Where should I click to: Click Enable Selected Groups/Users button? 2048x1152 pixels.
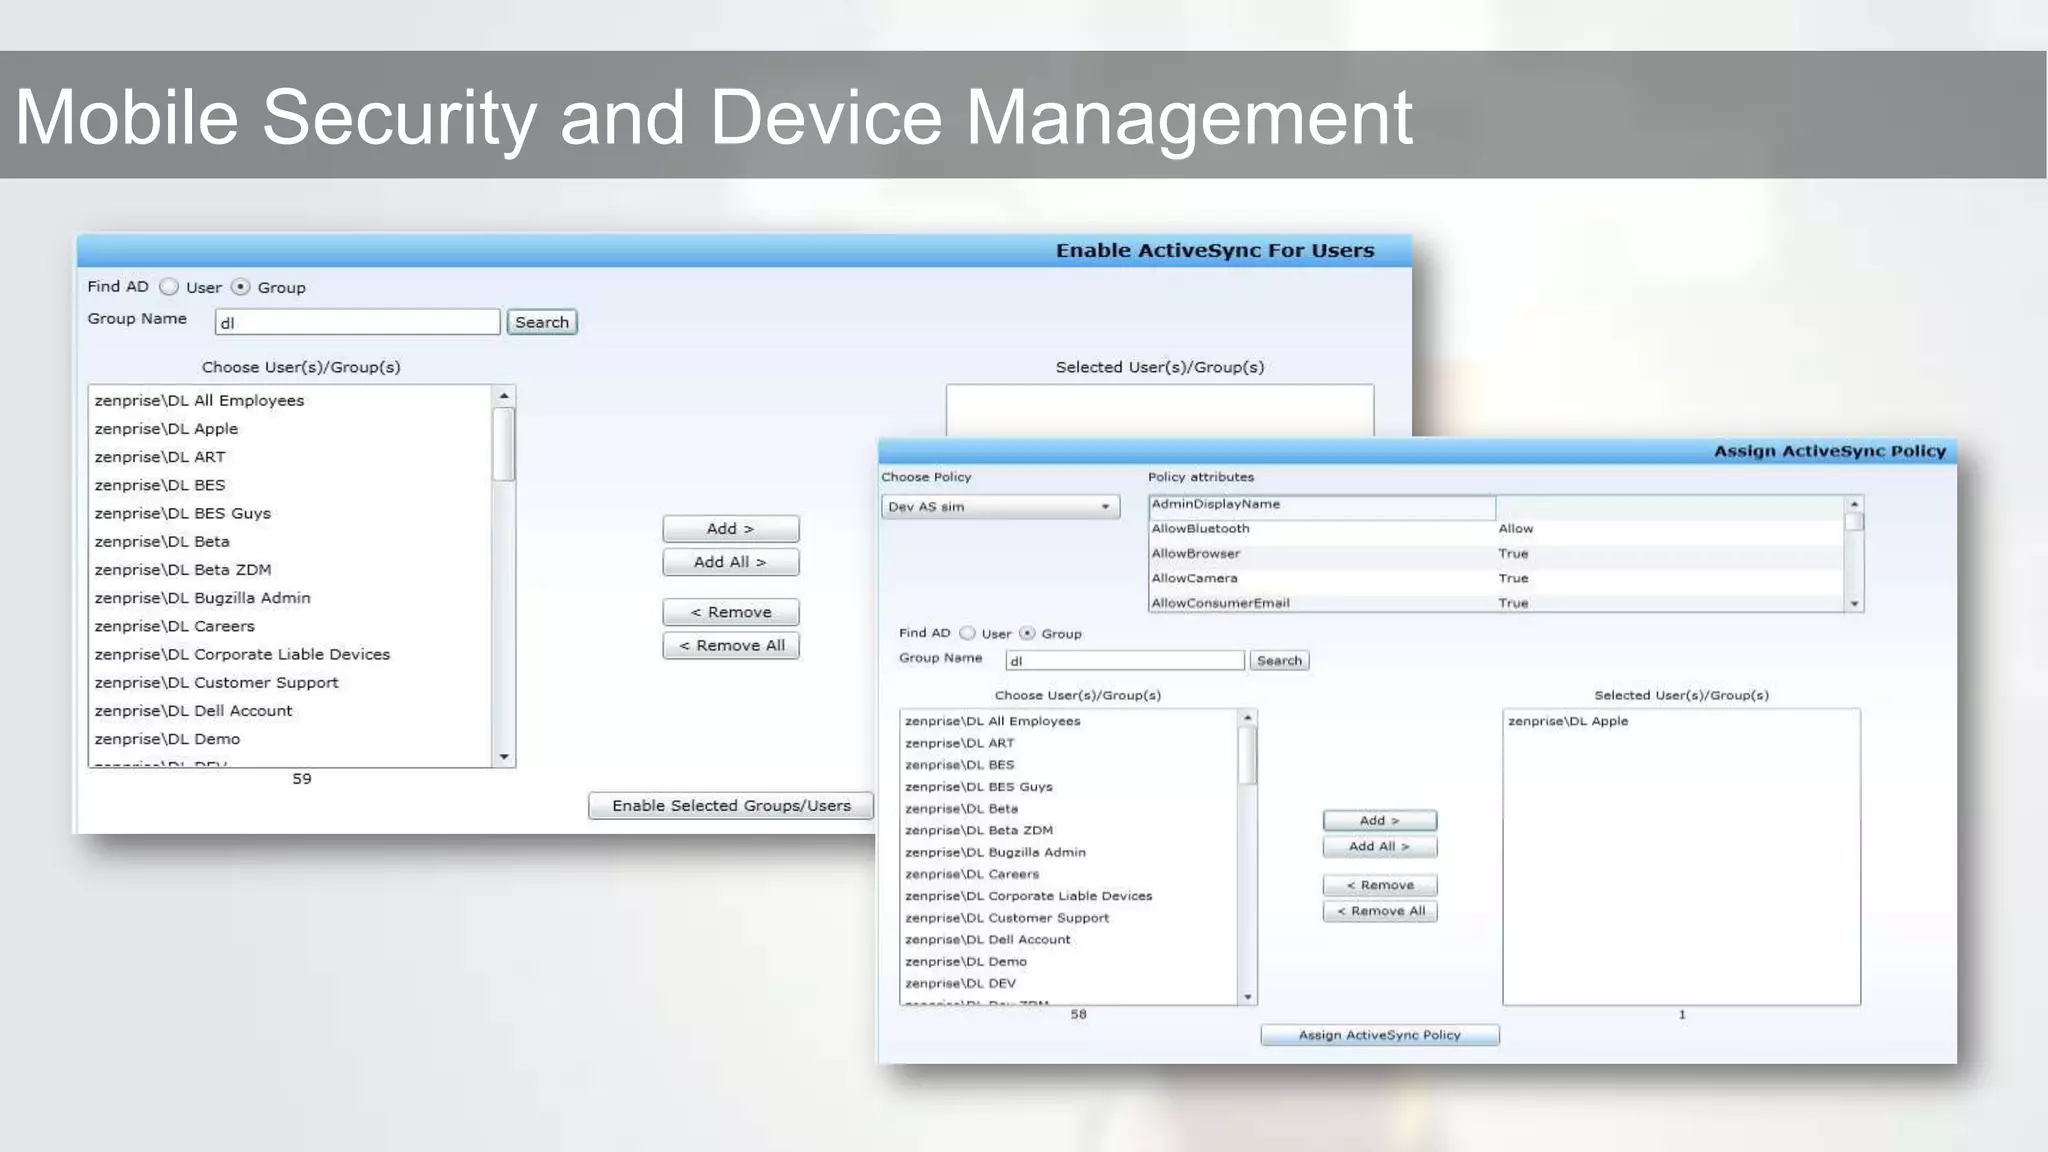pyautogui.click(x=731, y=806)
